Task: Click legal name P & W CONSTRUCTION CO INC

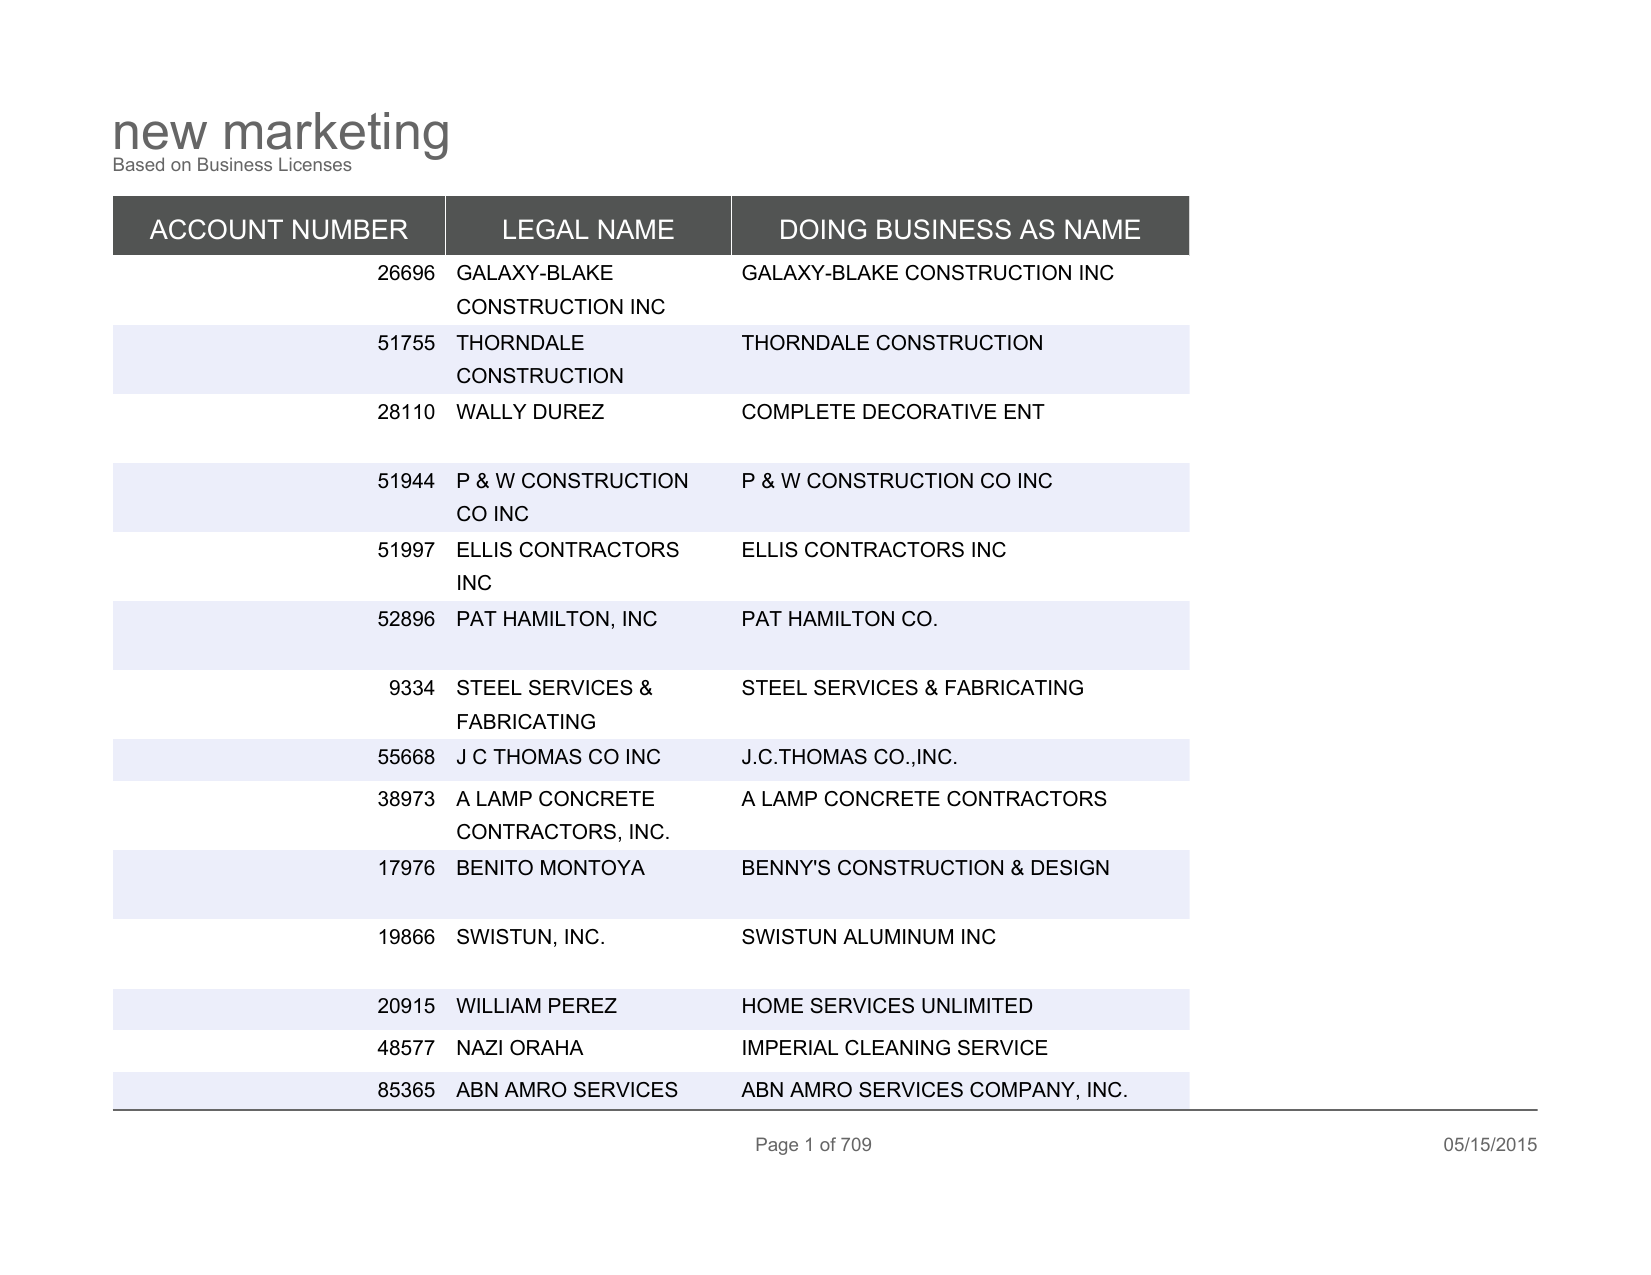Action: pyautogui.click(x=572, y=497)
